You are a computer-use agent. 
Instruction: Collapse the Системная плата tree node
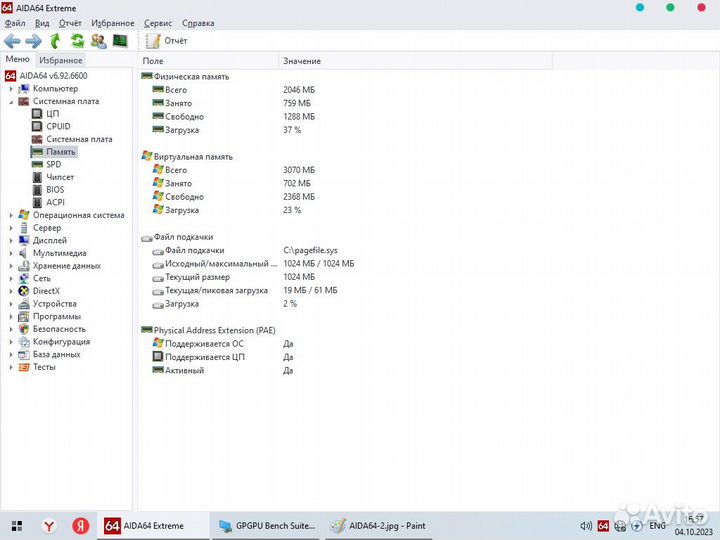tap(11, 101)
